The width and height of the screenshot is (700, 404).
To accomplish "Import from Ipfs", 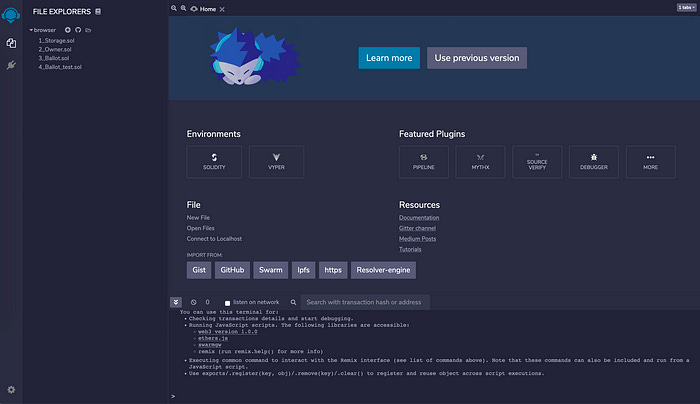I will [x=304, y=270].
